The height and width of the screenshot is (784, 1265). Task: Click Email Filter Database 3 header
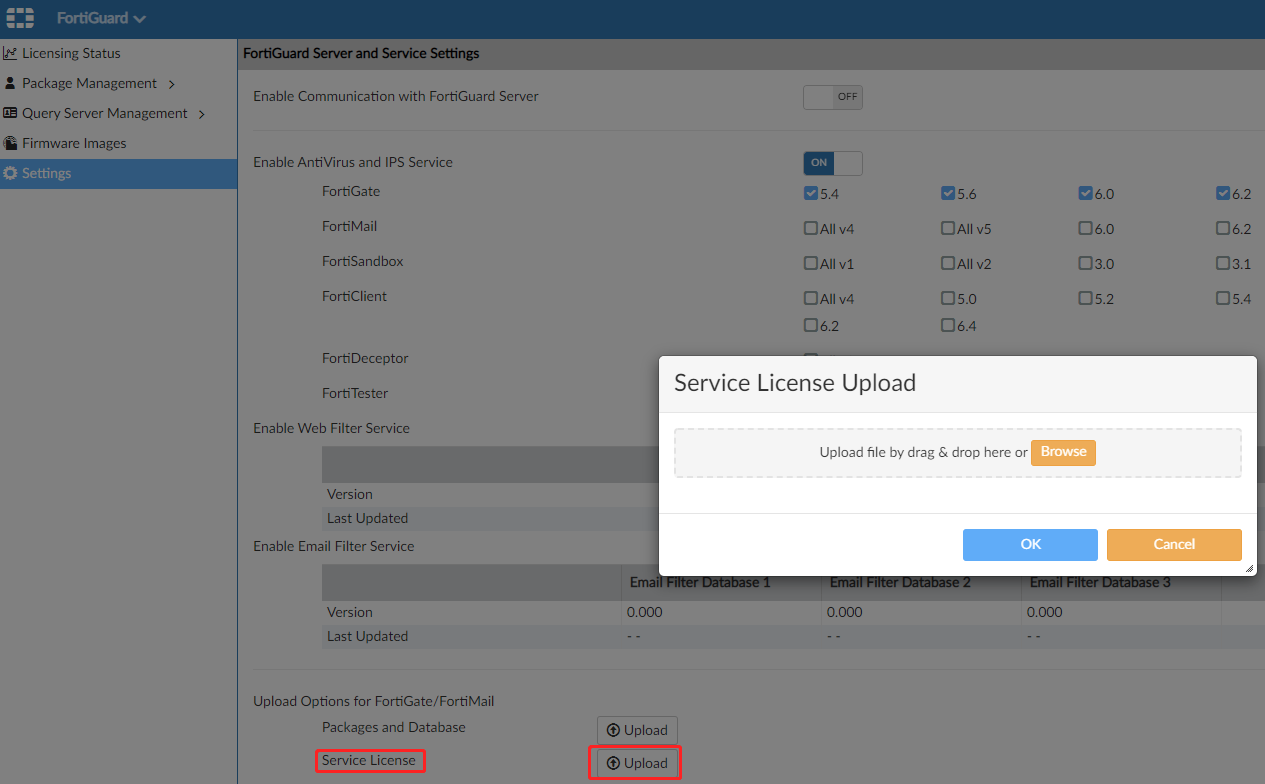click(1100, 582)
